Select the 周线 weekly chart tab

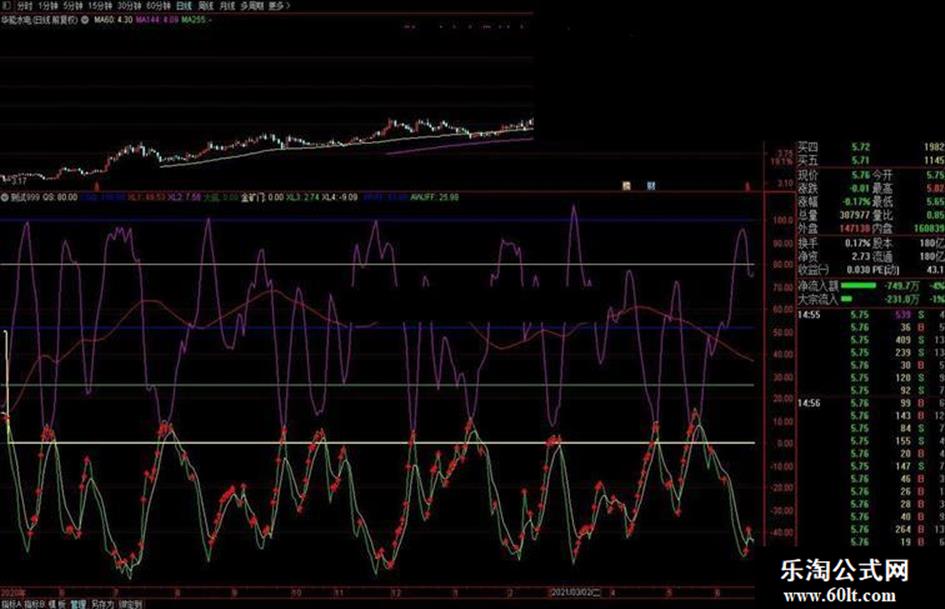tap(206, 5)
